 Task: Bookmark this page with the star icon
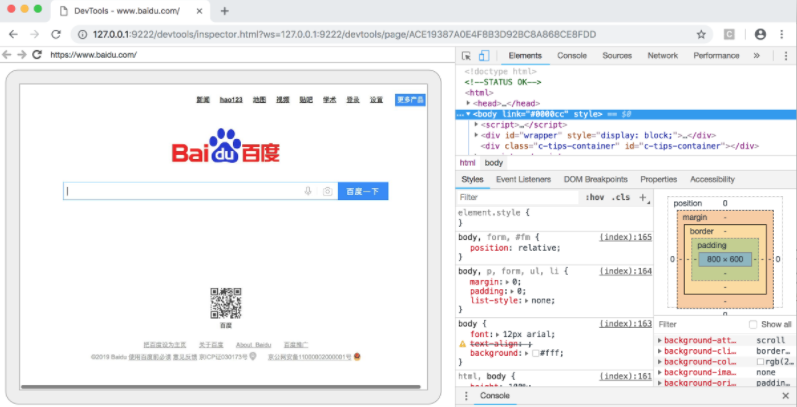pyautogui.click(x=701, y=35)
